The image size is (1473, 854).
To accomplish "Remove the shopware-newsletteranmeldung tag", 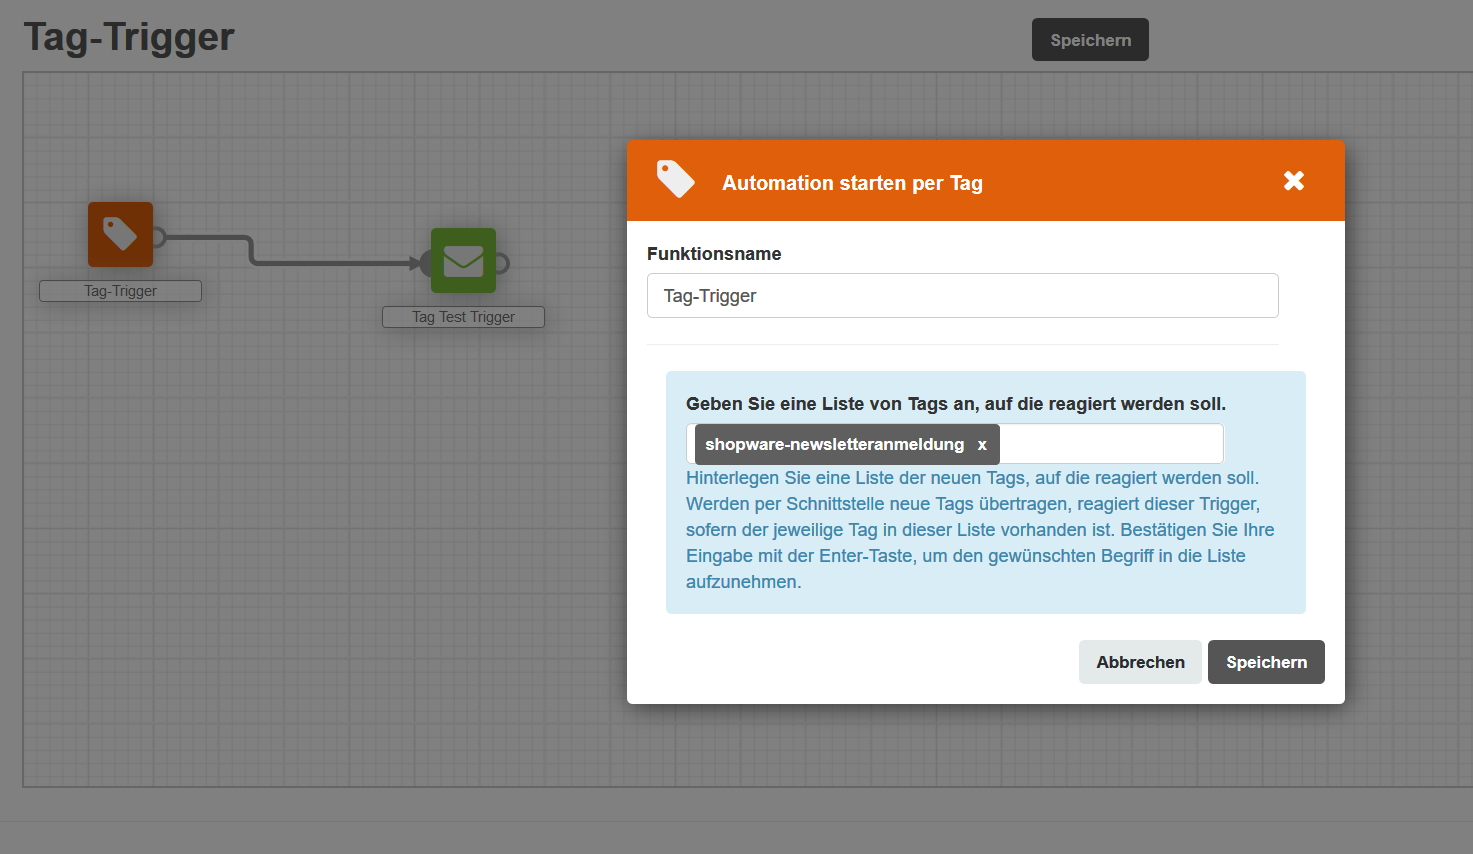I will 982,445.
